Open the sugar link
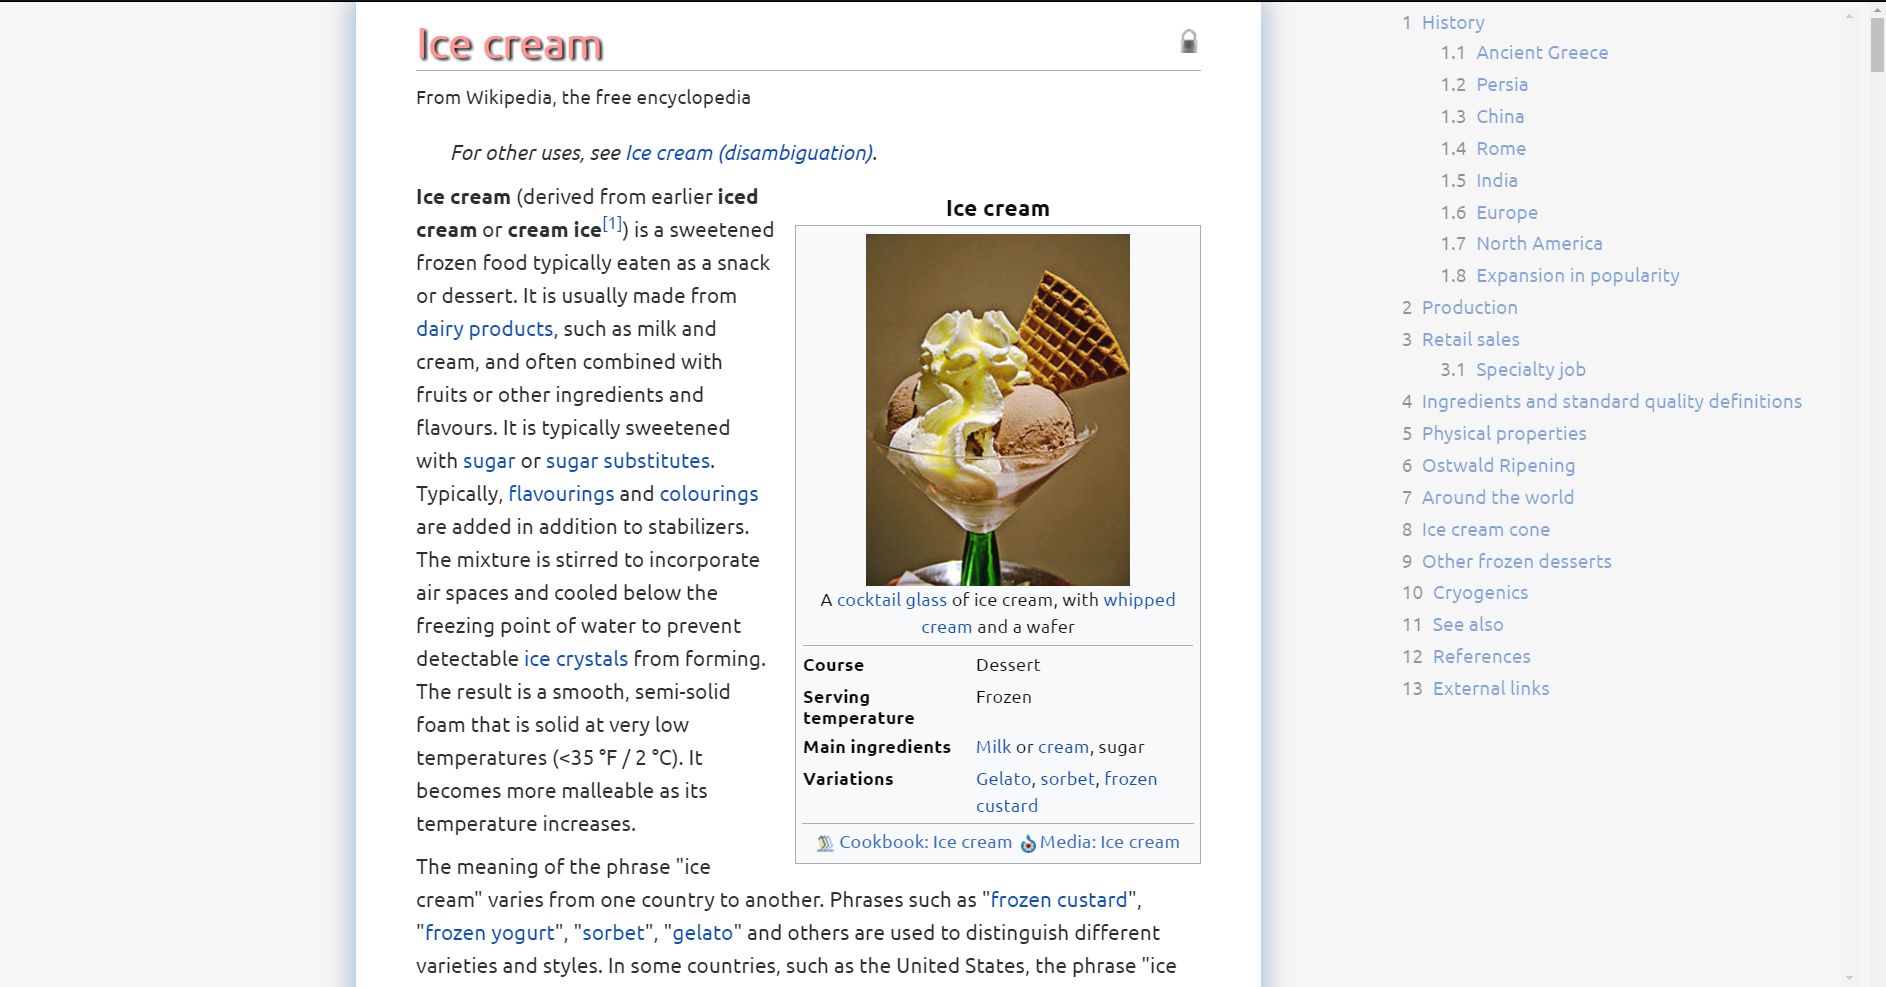Image resolution: width=1886 pixels, height=987 pixels. 489,461
